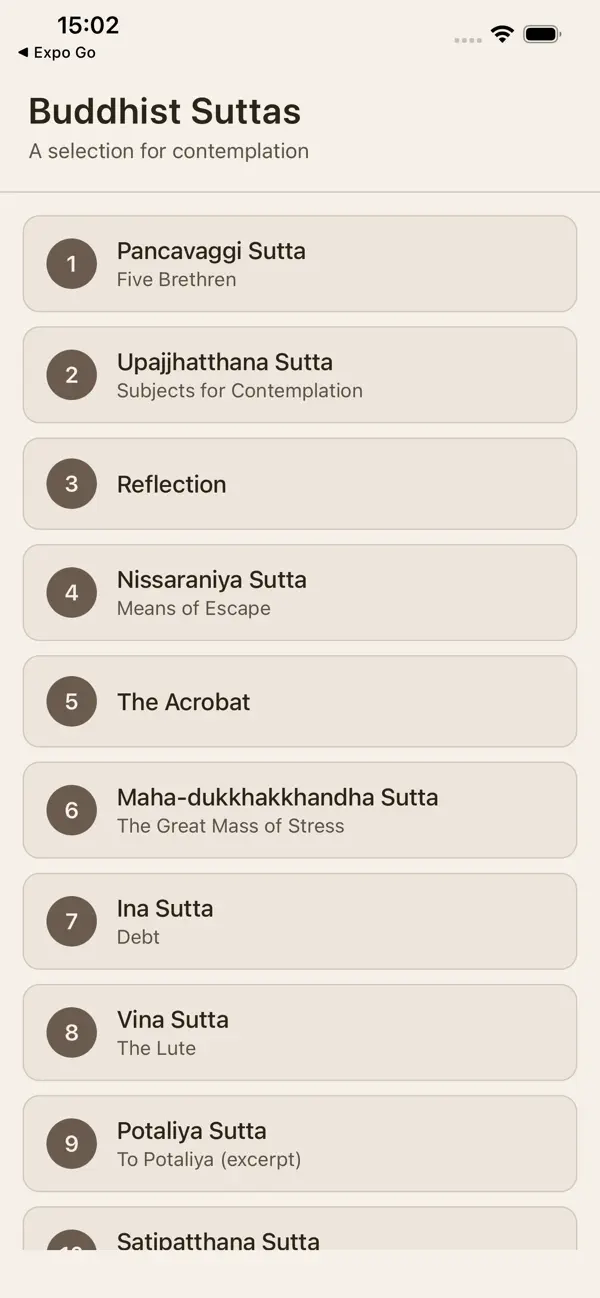
Task: Click the number 4 circle icon
Action: (x=71, y=592)
